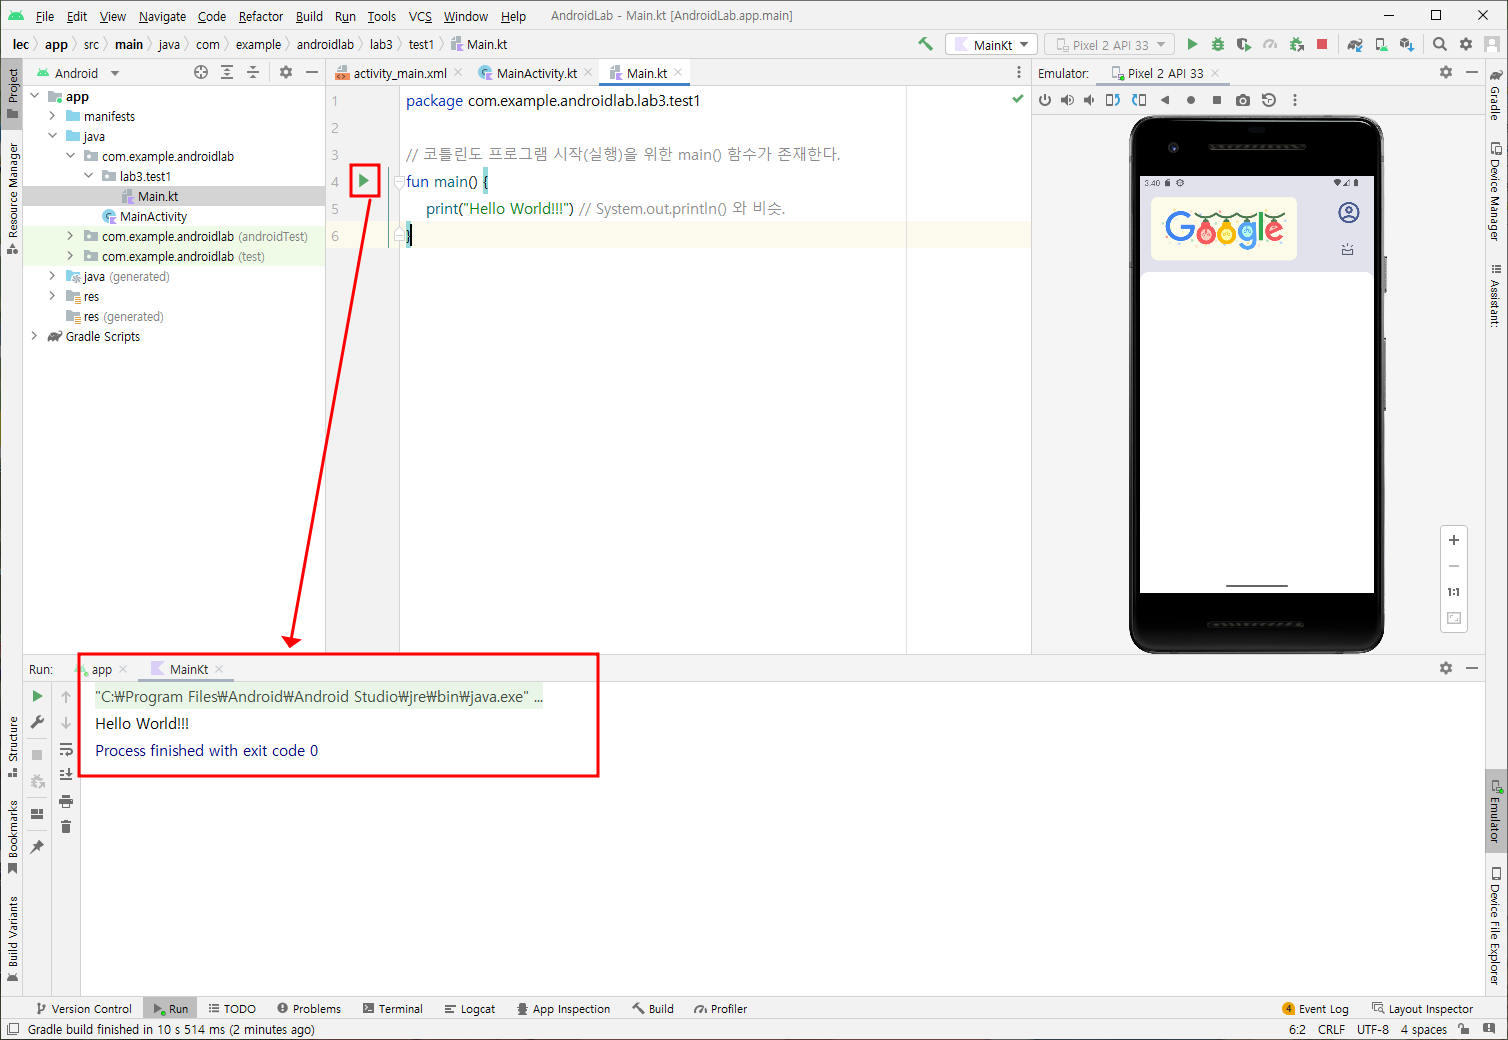Run MainKt using the toolbar Run button
Image resolution: width=1508 pixels, height=1040 pixels.
[x=1192, y=44]
